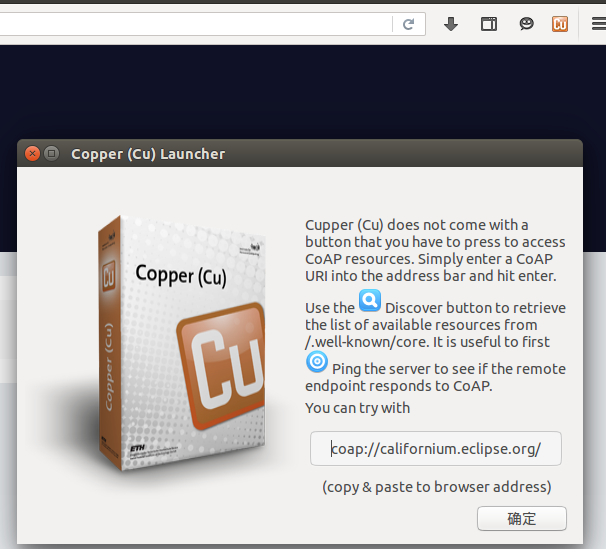Launch the Copper (Cu) toolbar icon

coord(560,24)
